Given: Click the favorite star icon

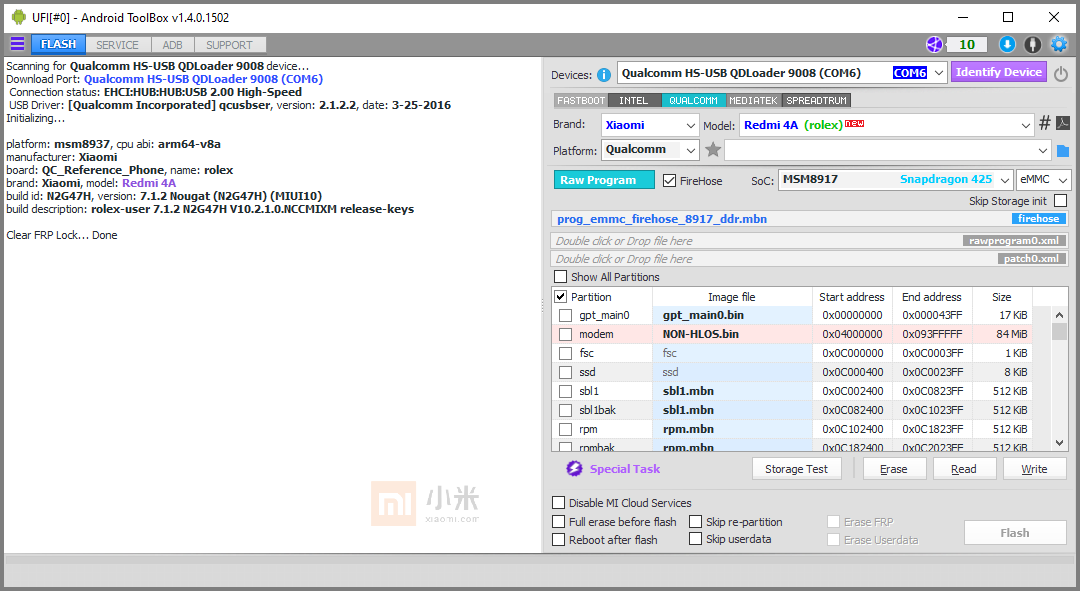Looking at the screenshot, I should (x=713, y=149).
